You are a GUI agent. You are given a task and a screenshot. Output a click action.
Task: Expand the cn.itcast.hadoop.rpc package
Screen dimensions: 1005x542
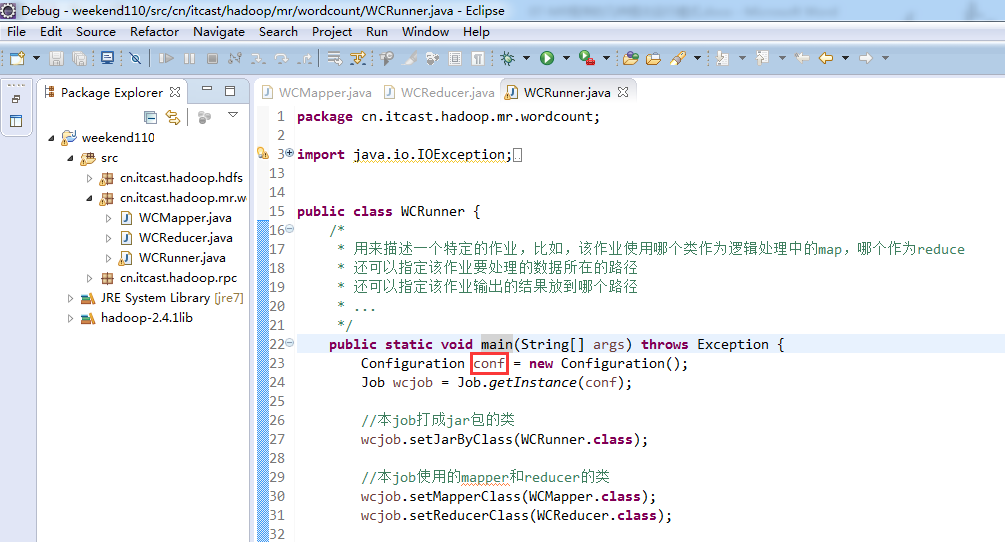click(x=89, y=278)
